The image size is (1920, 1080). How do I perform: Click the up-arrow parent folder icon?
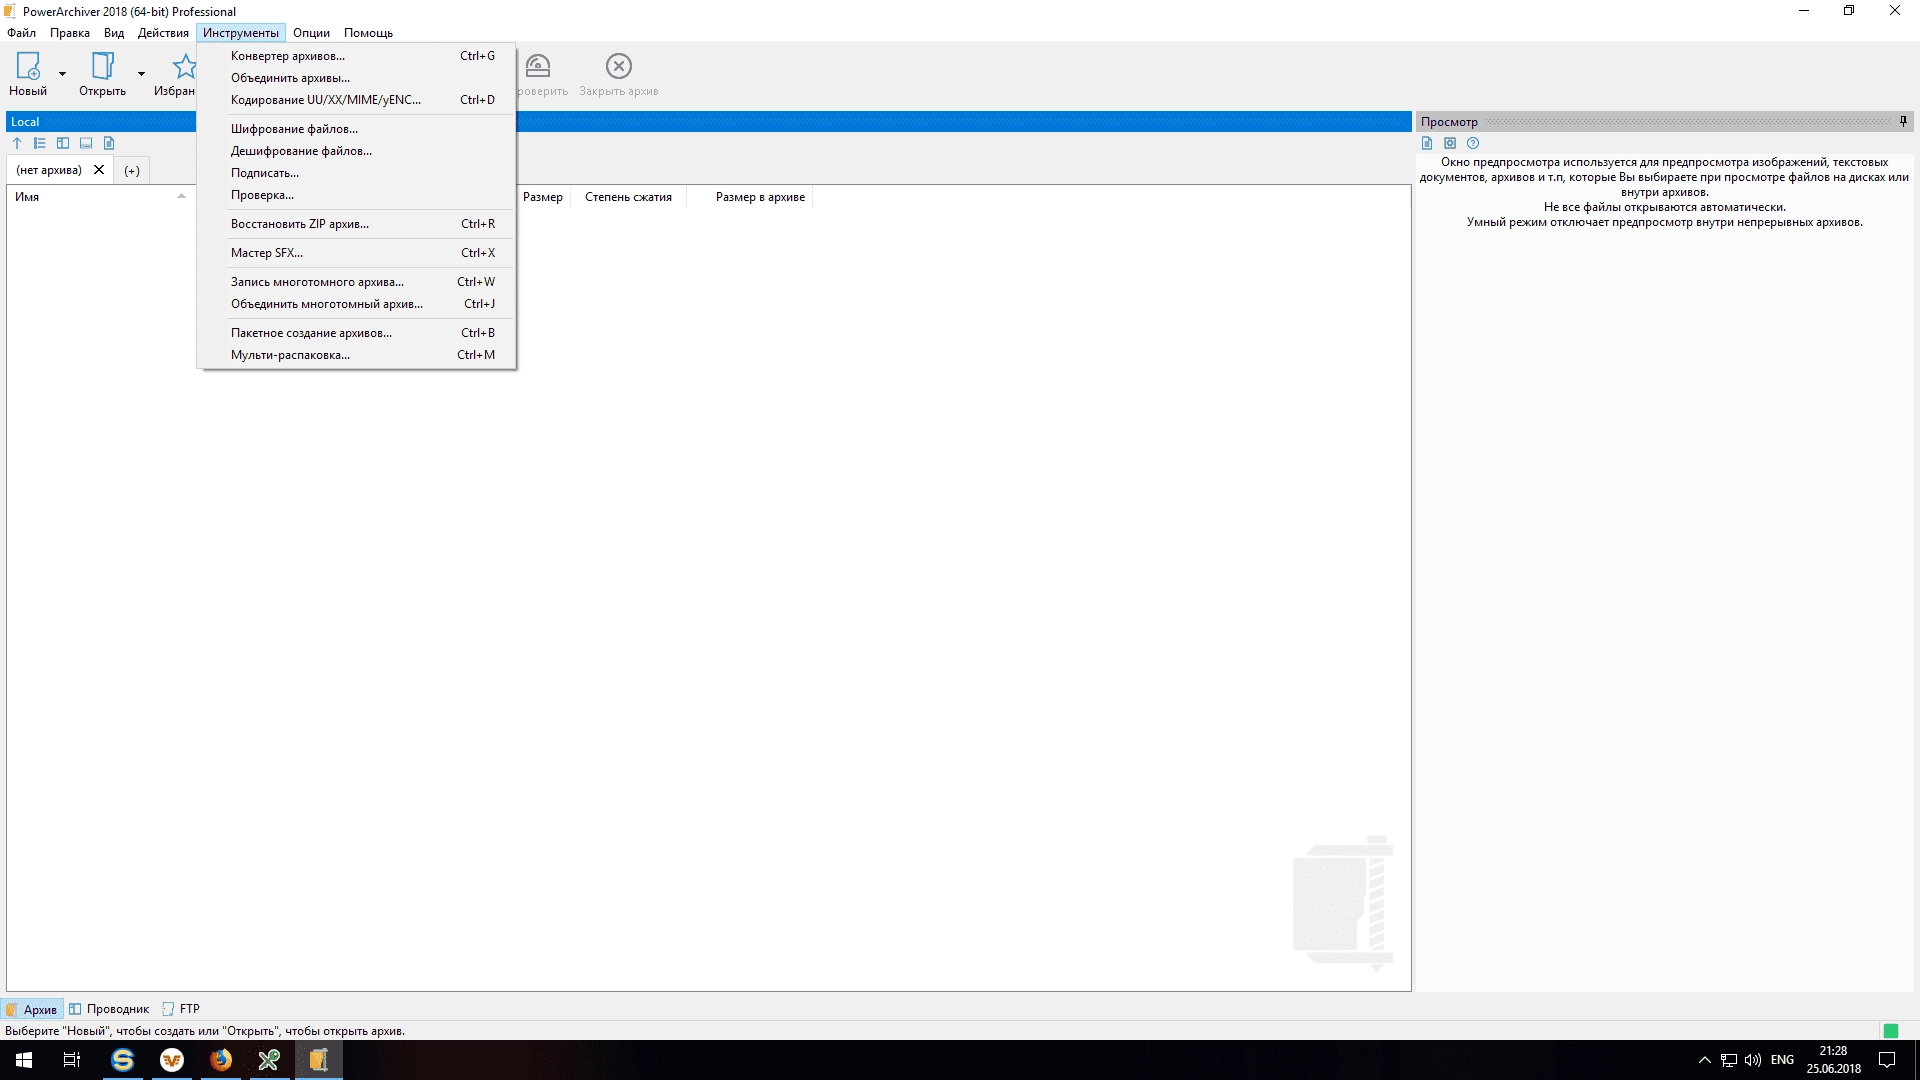[17, 143]
